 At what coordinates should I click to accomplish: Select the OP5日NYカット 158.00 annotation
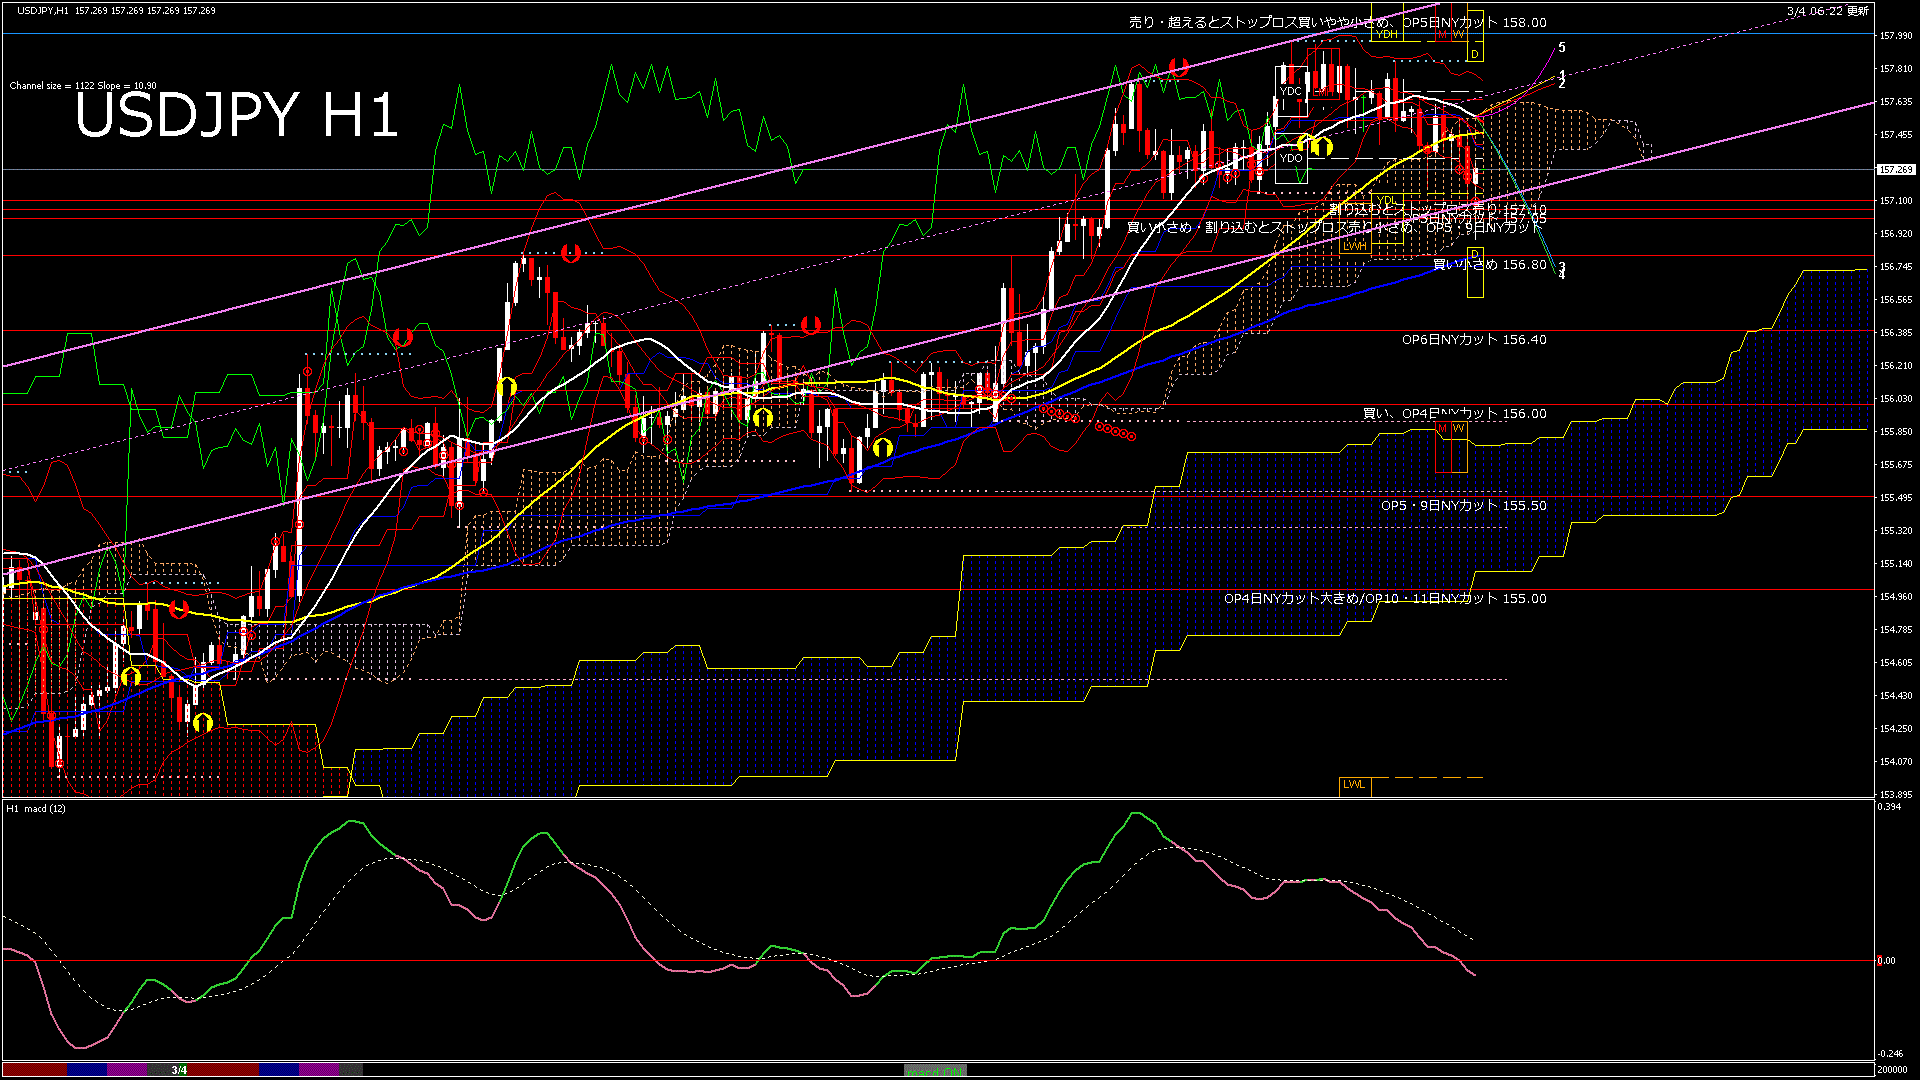click(1475, 22)
